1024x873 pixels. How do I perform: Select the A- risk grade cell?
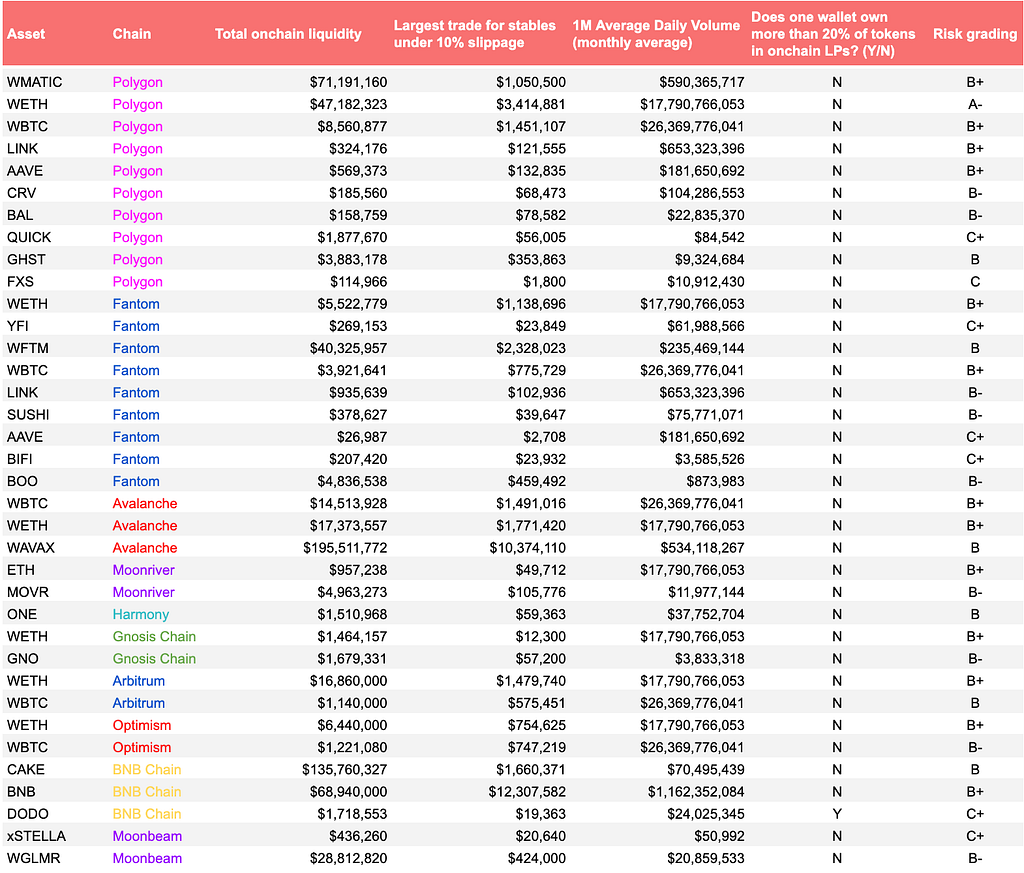click(x=974, y=104)
